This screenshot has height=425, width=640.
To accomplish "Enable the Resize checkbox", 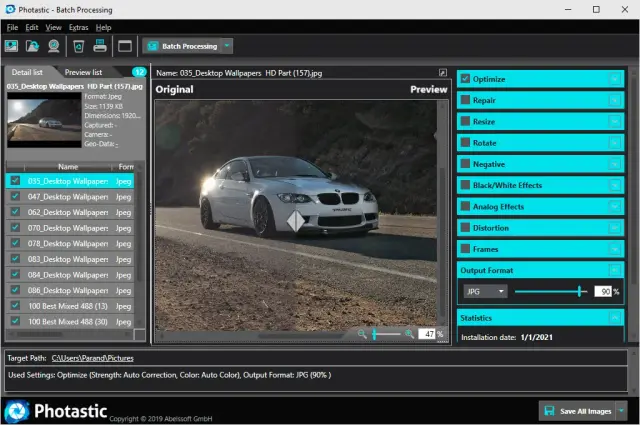I will pyautogui.click(x=465, y=121).
